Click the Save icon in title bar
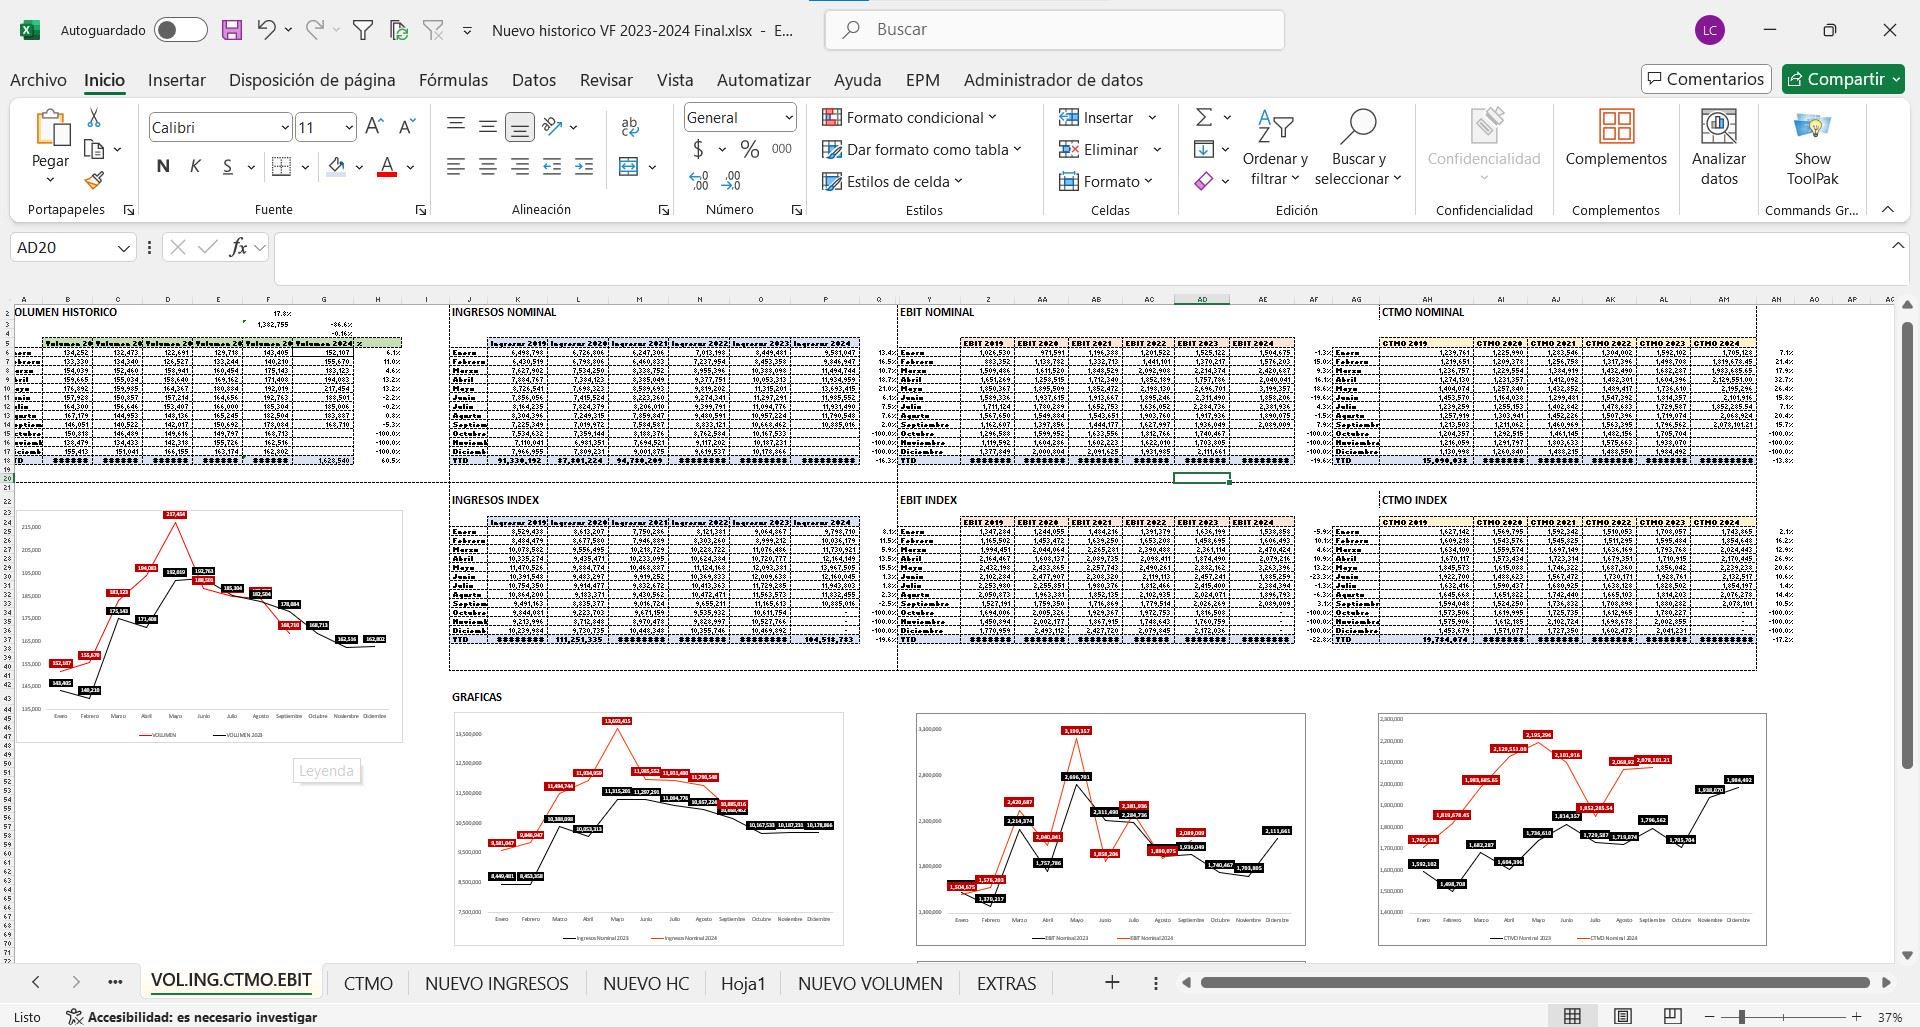1920x1027 pixels. click(231, 30)
